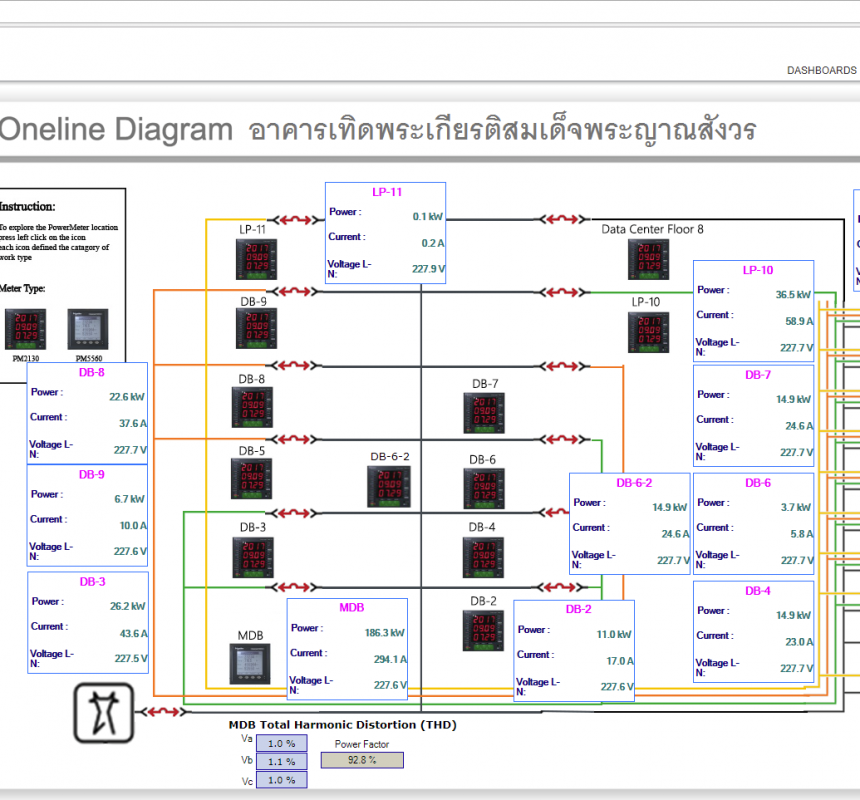Select the Data Center Floor 8 meter icon
860x800 pixels.
(649, 258)
